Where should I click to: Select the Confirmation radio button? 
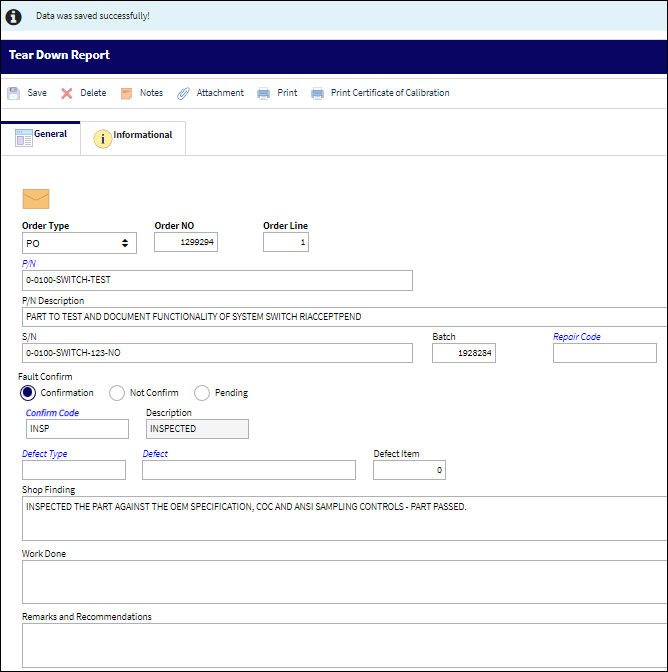(28, 393)
